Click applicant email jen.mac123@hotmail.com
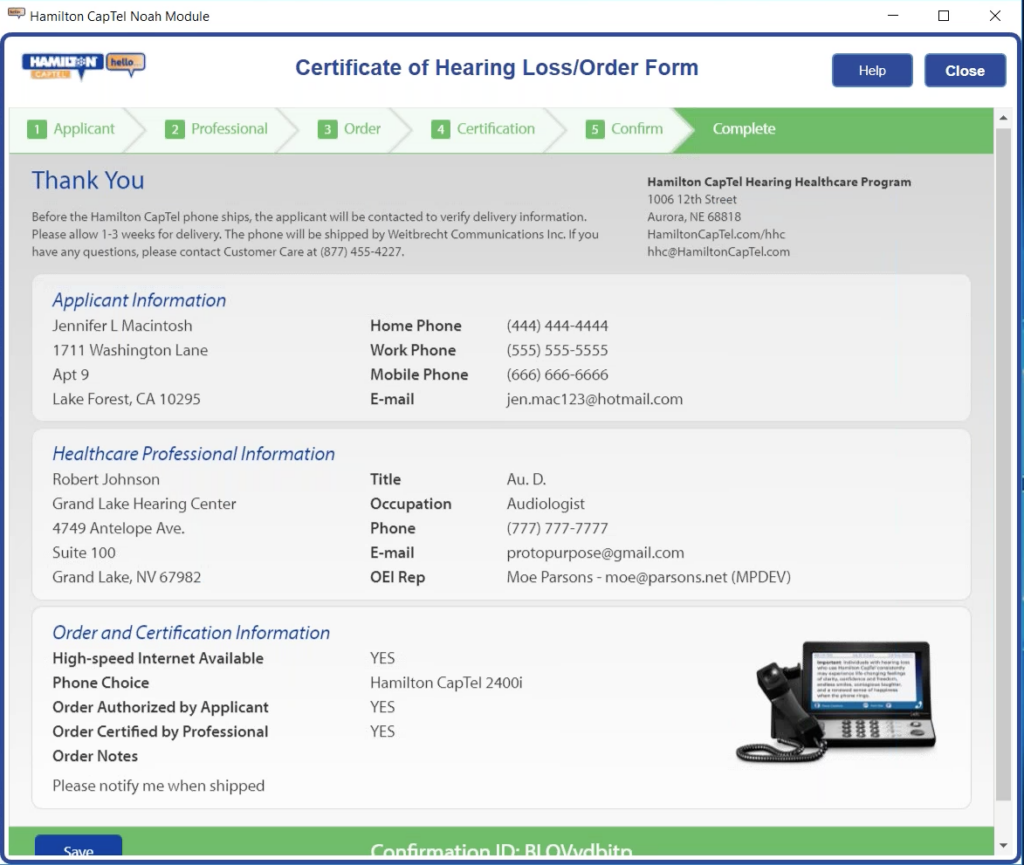 [594, 400]
